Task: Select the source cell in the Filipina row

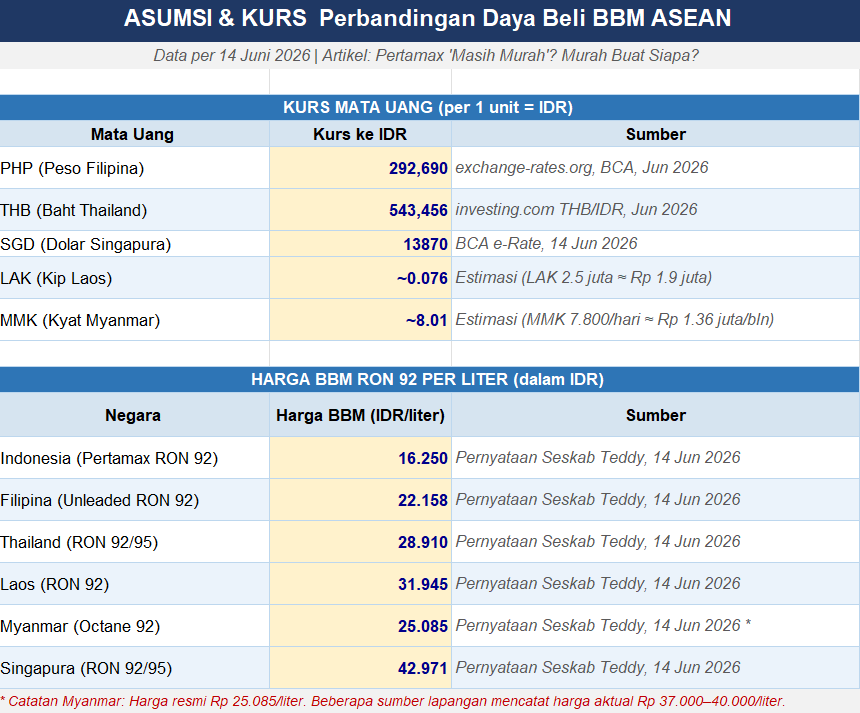Action: (x=655, y=500)
